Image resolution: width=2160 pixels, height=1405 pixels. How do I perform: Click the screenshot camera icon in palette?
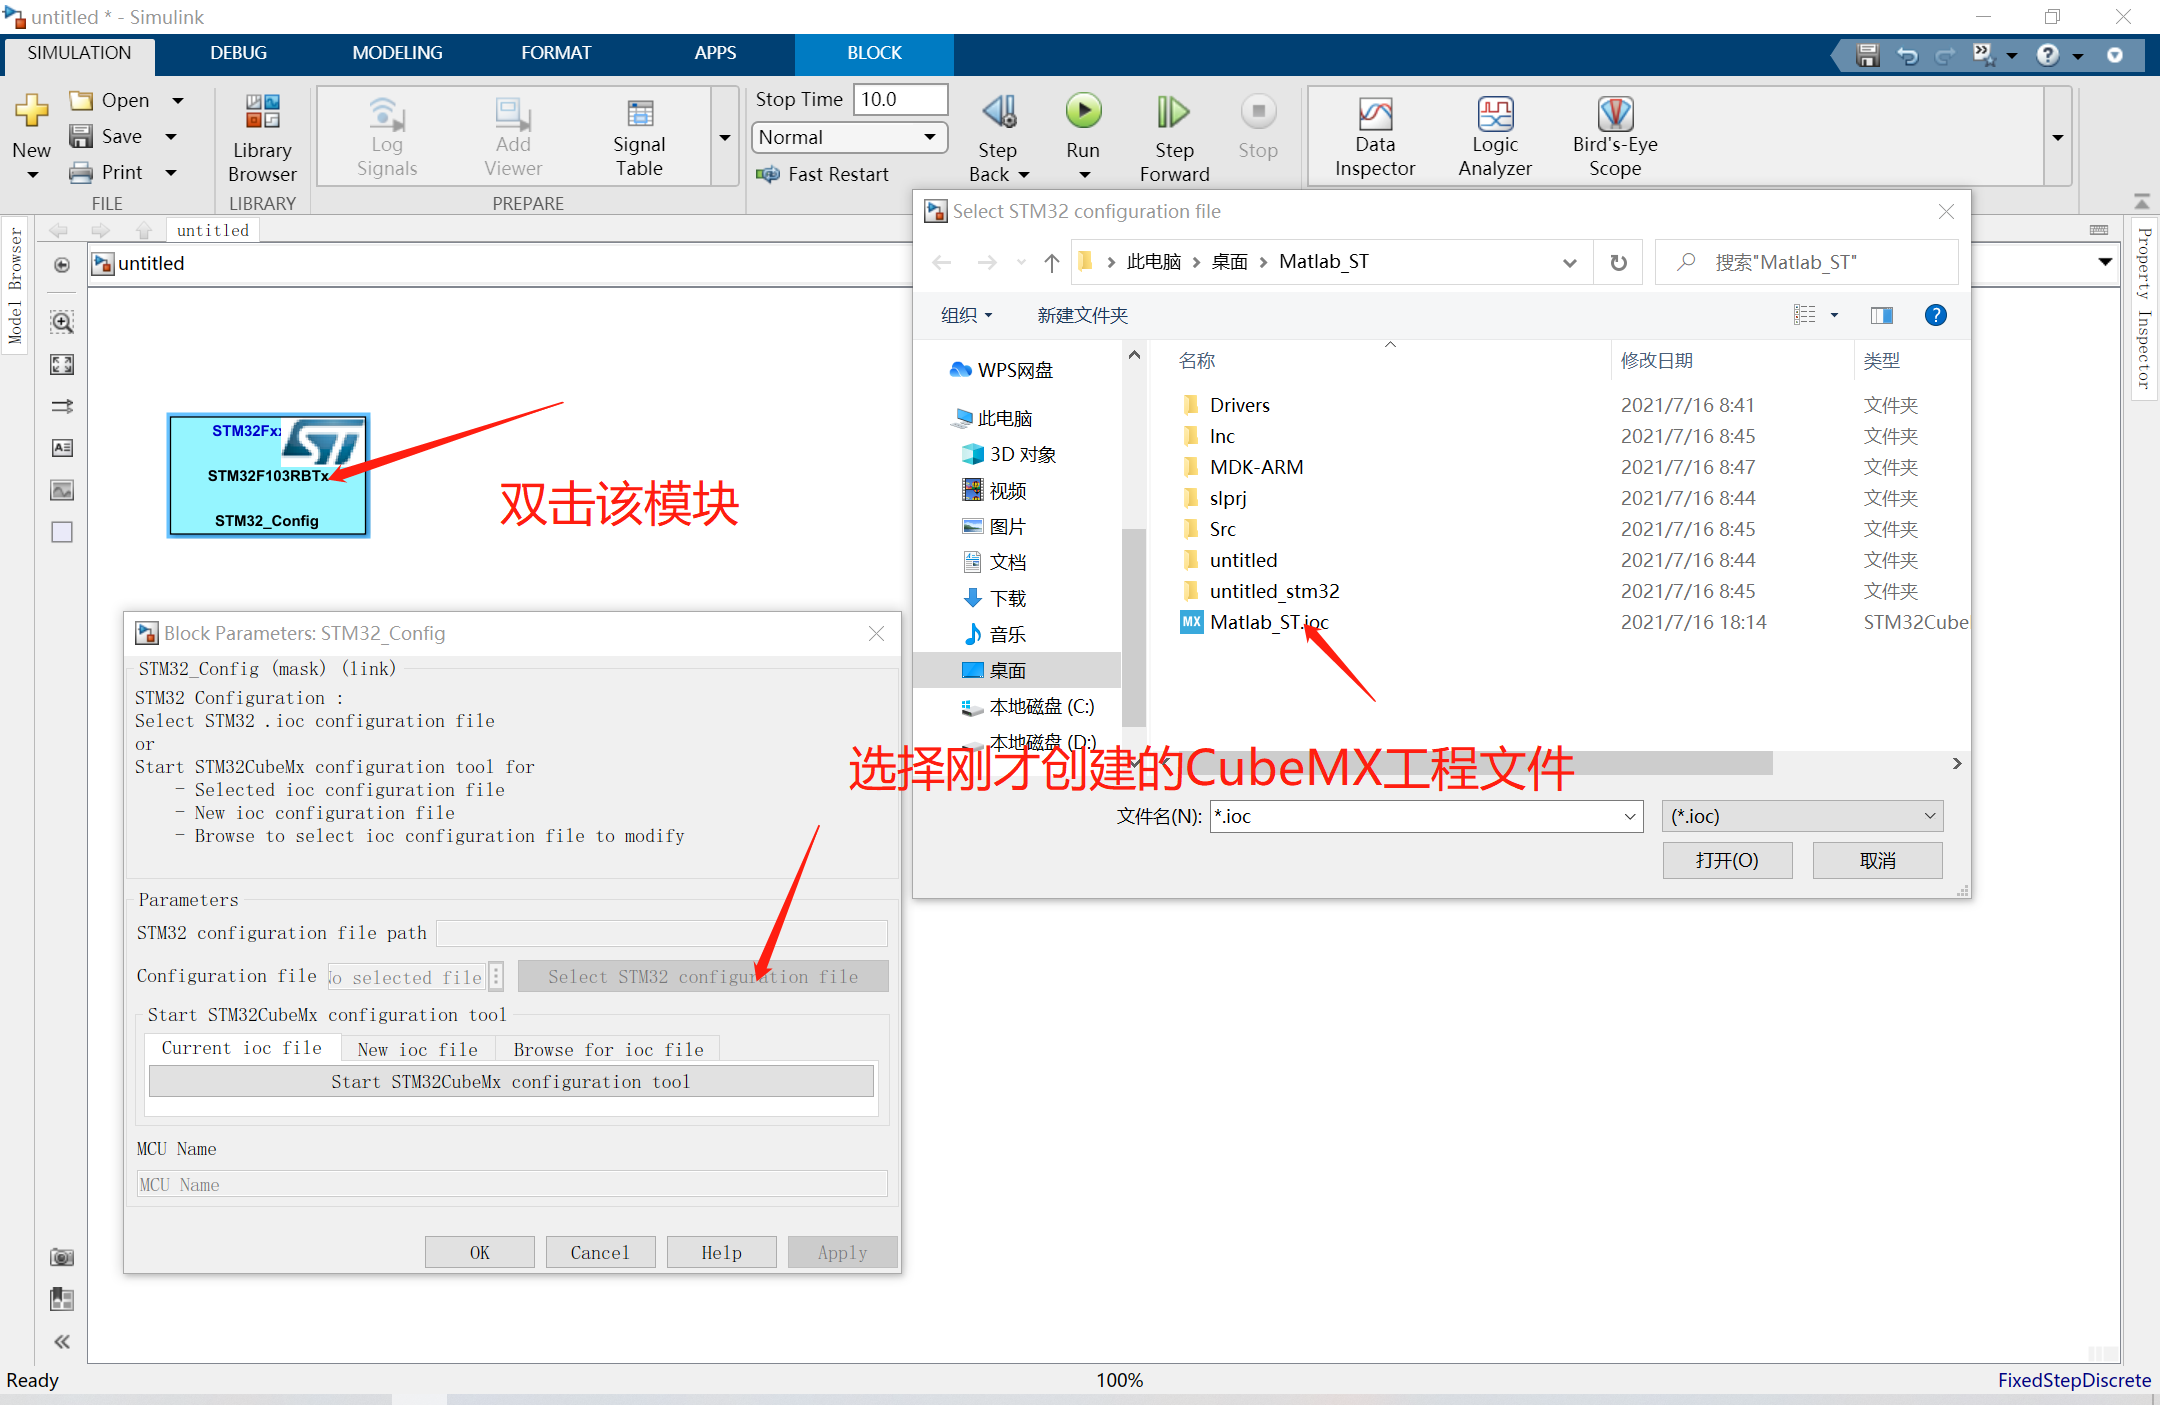tap(62, 1257)
